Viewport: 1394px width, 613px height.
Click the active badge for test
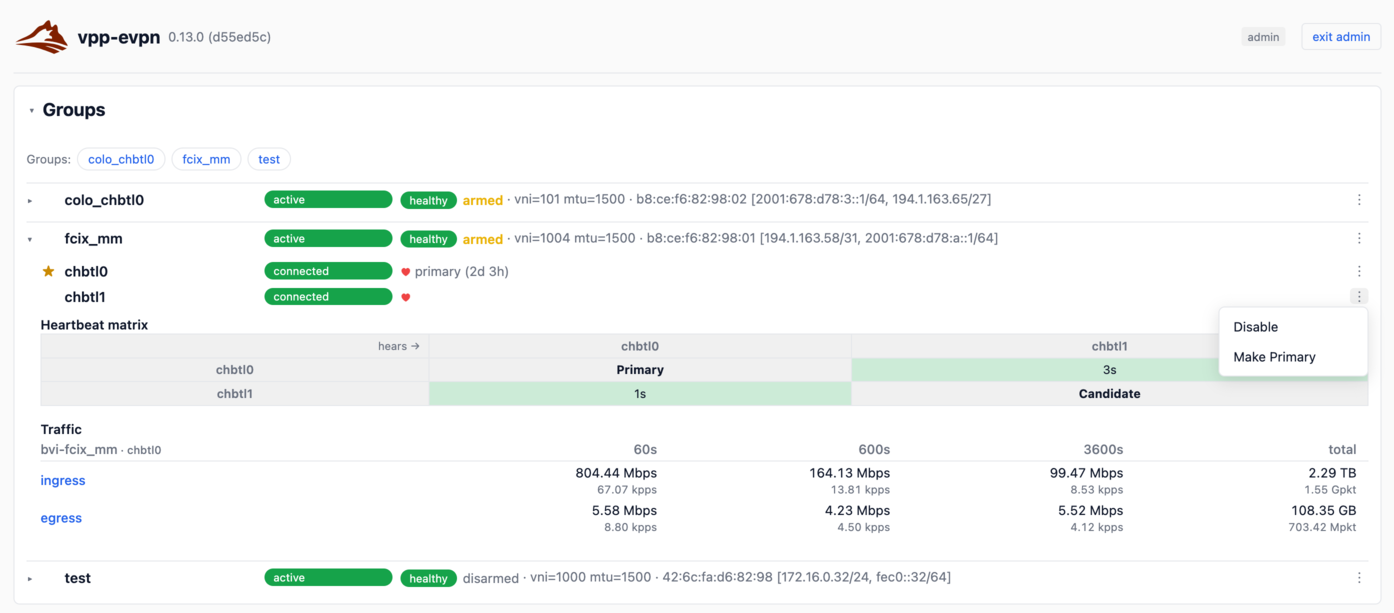click(328, 578)
